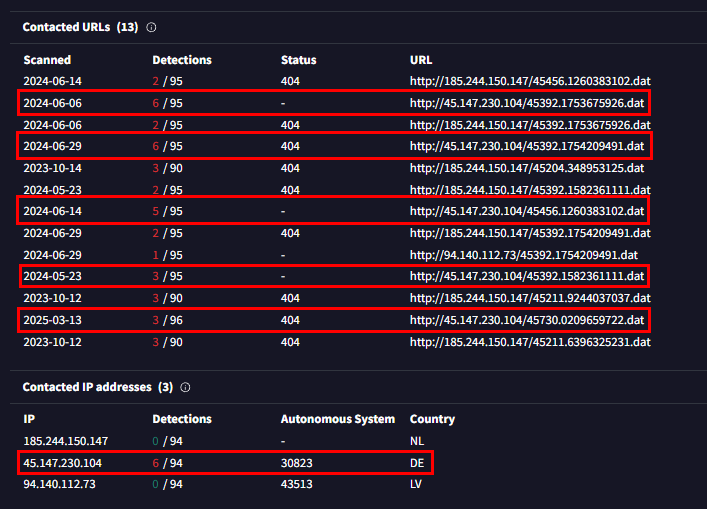The height and width of the screenshot is (509, 707).
Task: Select IP address 45.147.230.104 entry
Action: click(62, 463)
